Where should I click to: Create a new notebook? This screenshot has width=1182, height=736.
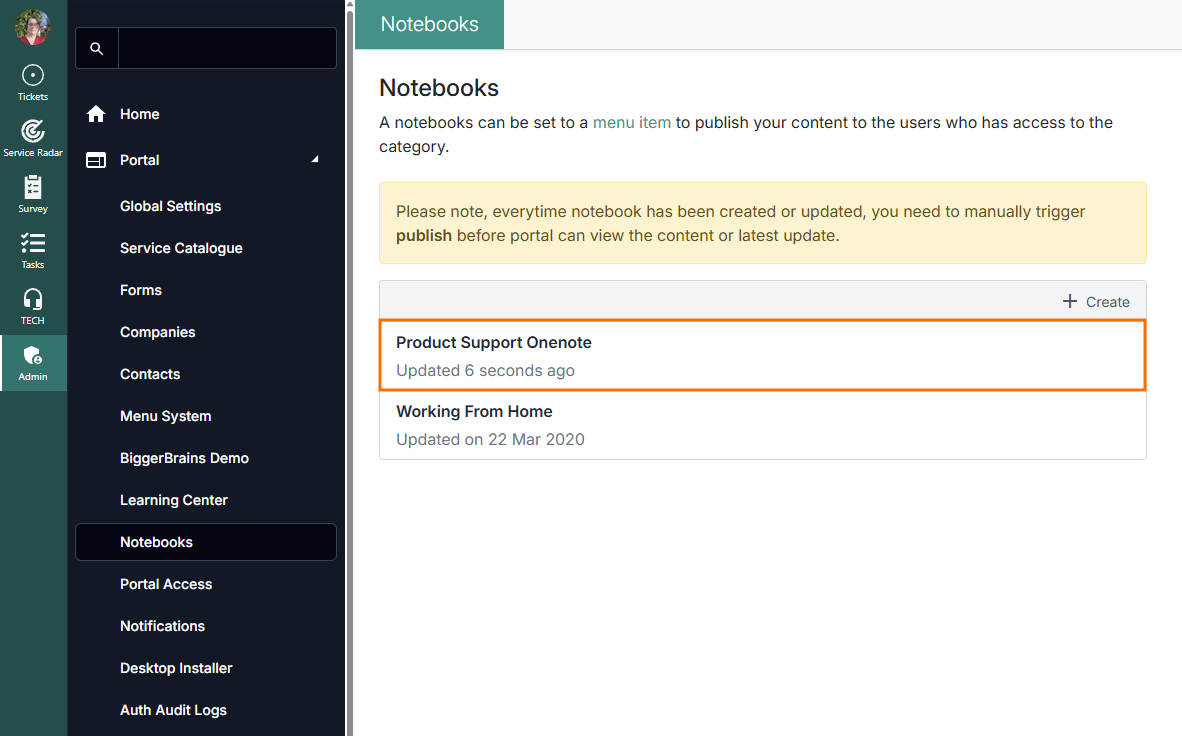(1096, 301)
